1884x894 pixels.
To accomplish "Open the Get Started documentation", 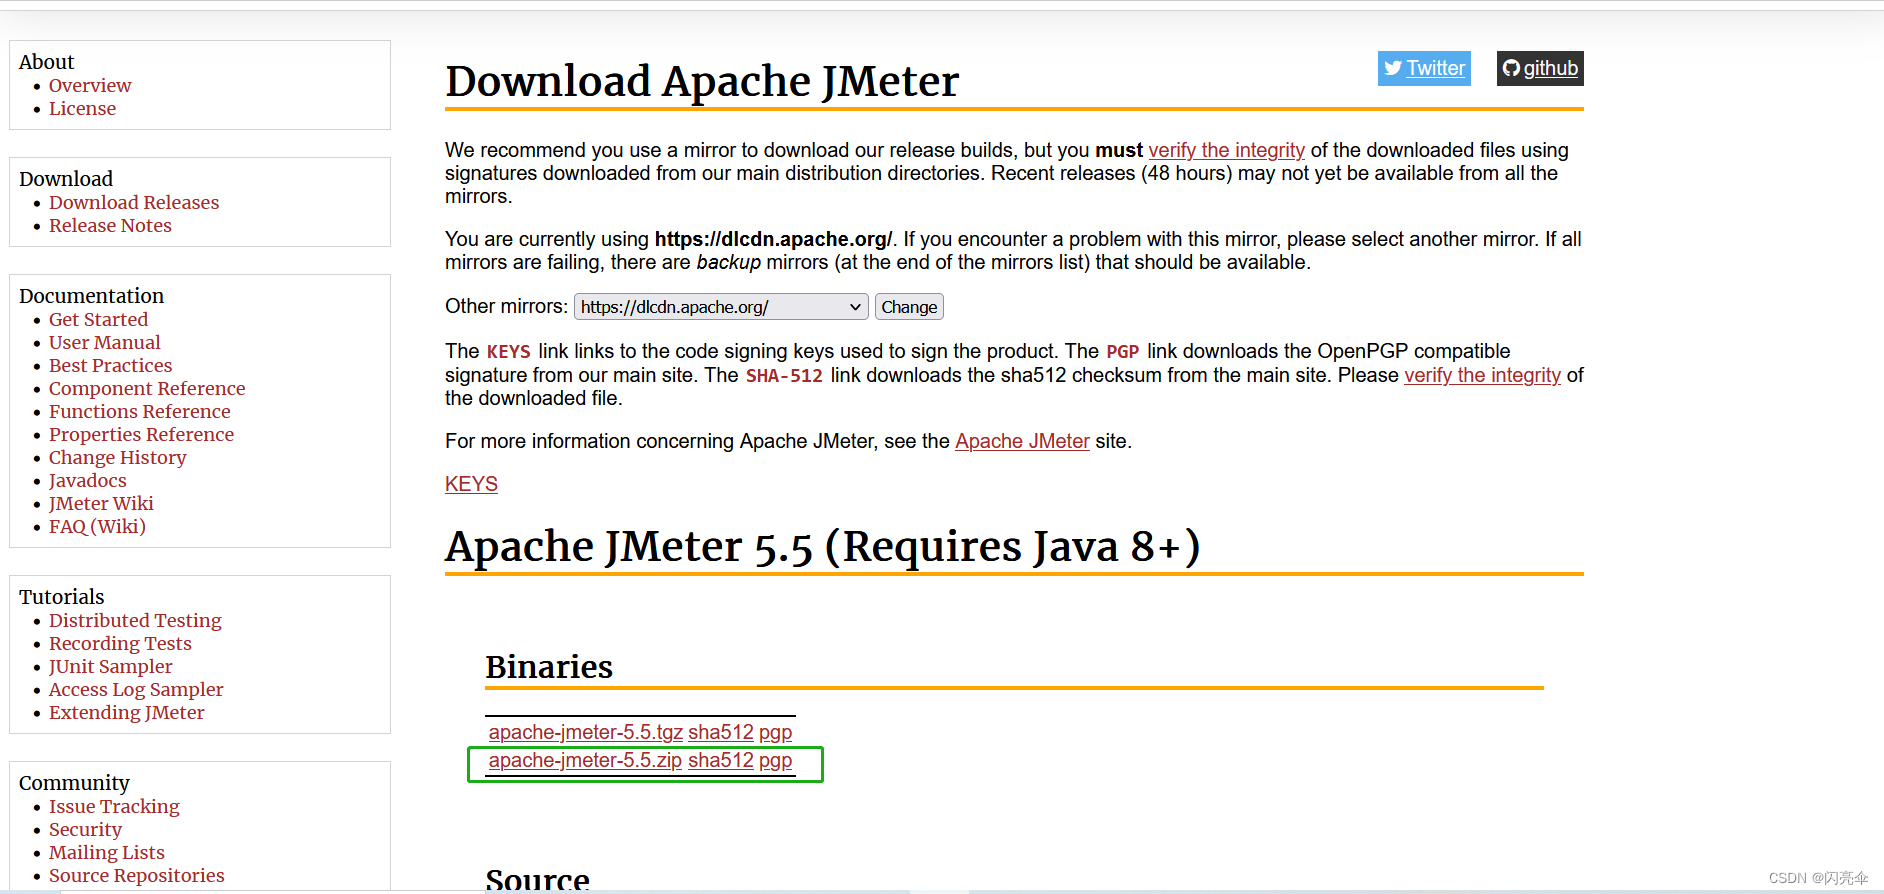I will 98,320.
